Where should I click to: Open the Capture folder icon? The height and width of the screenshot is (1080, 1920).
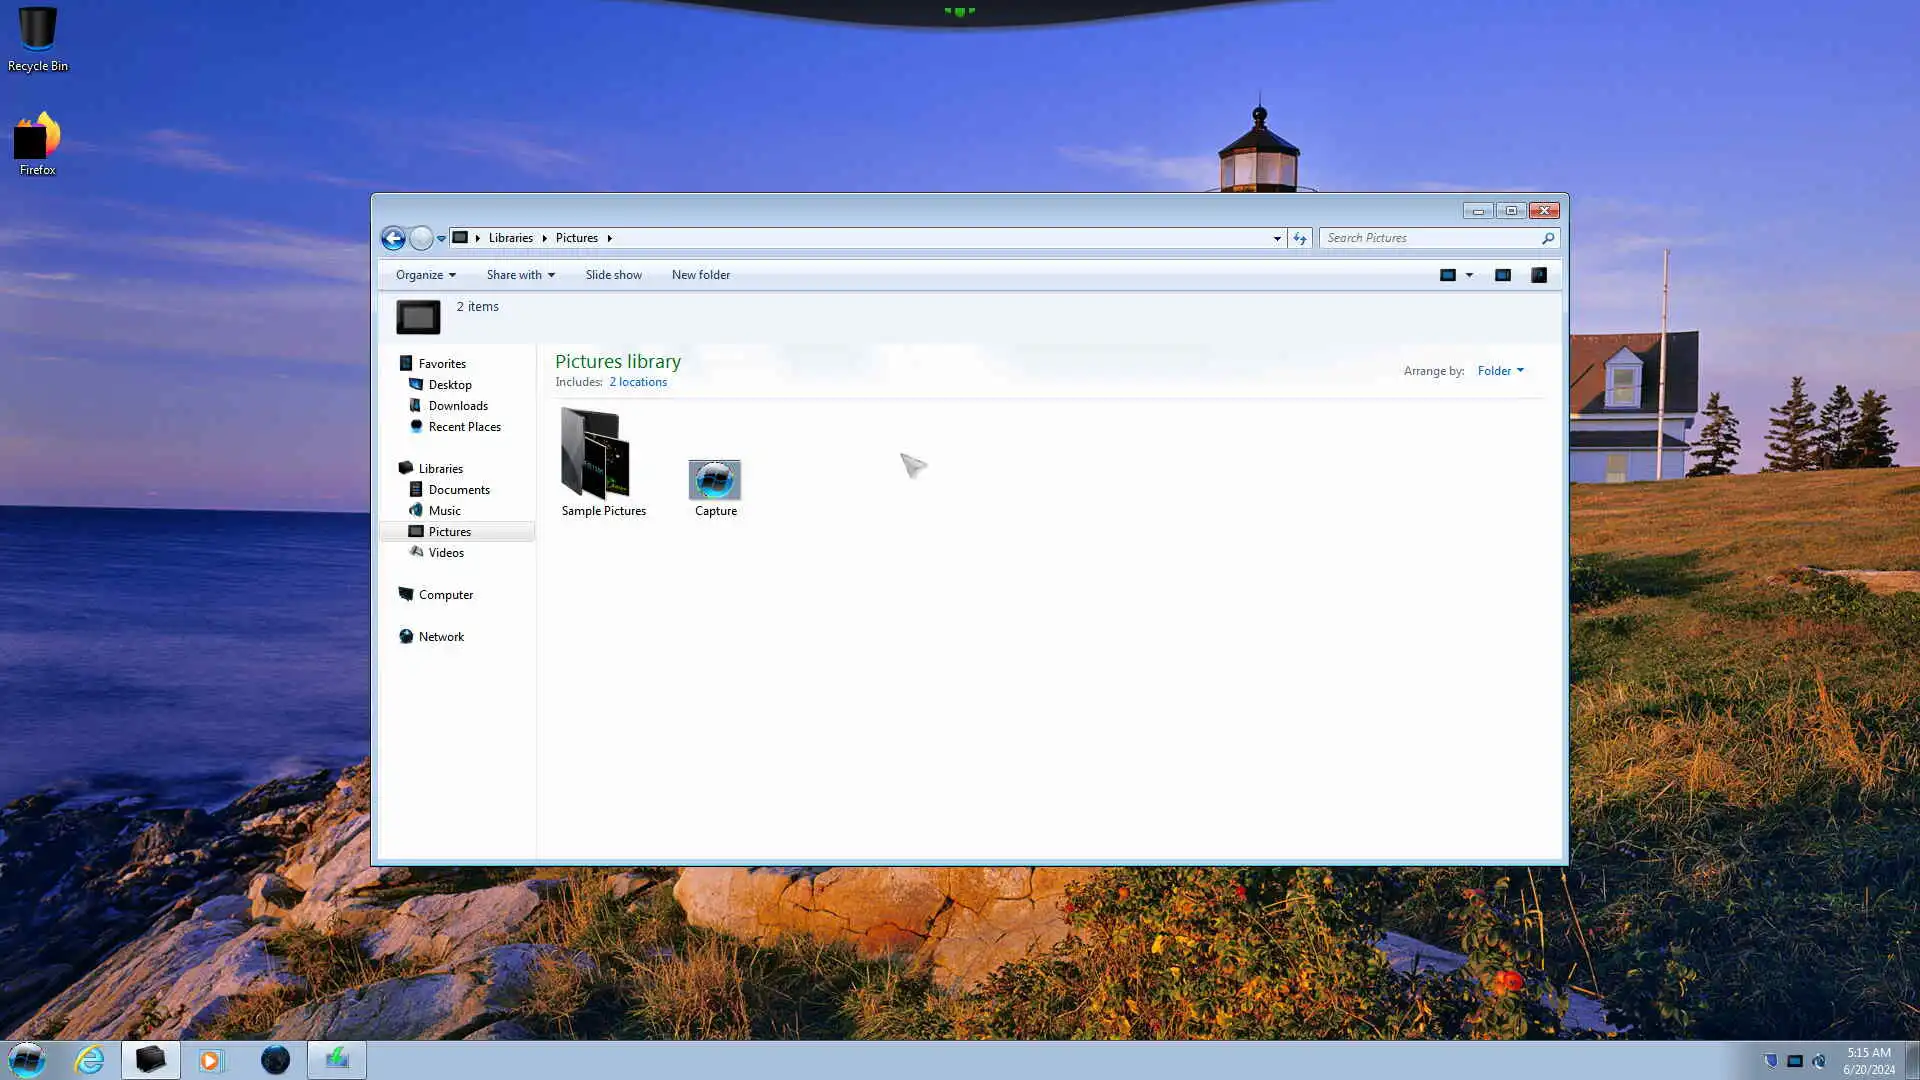click(715, 481)
